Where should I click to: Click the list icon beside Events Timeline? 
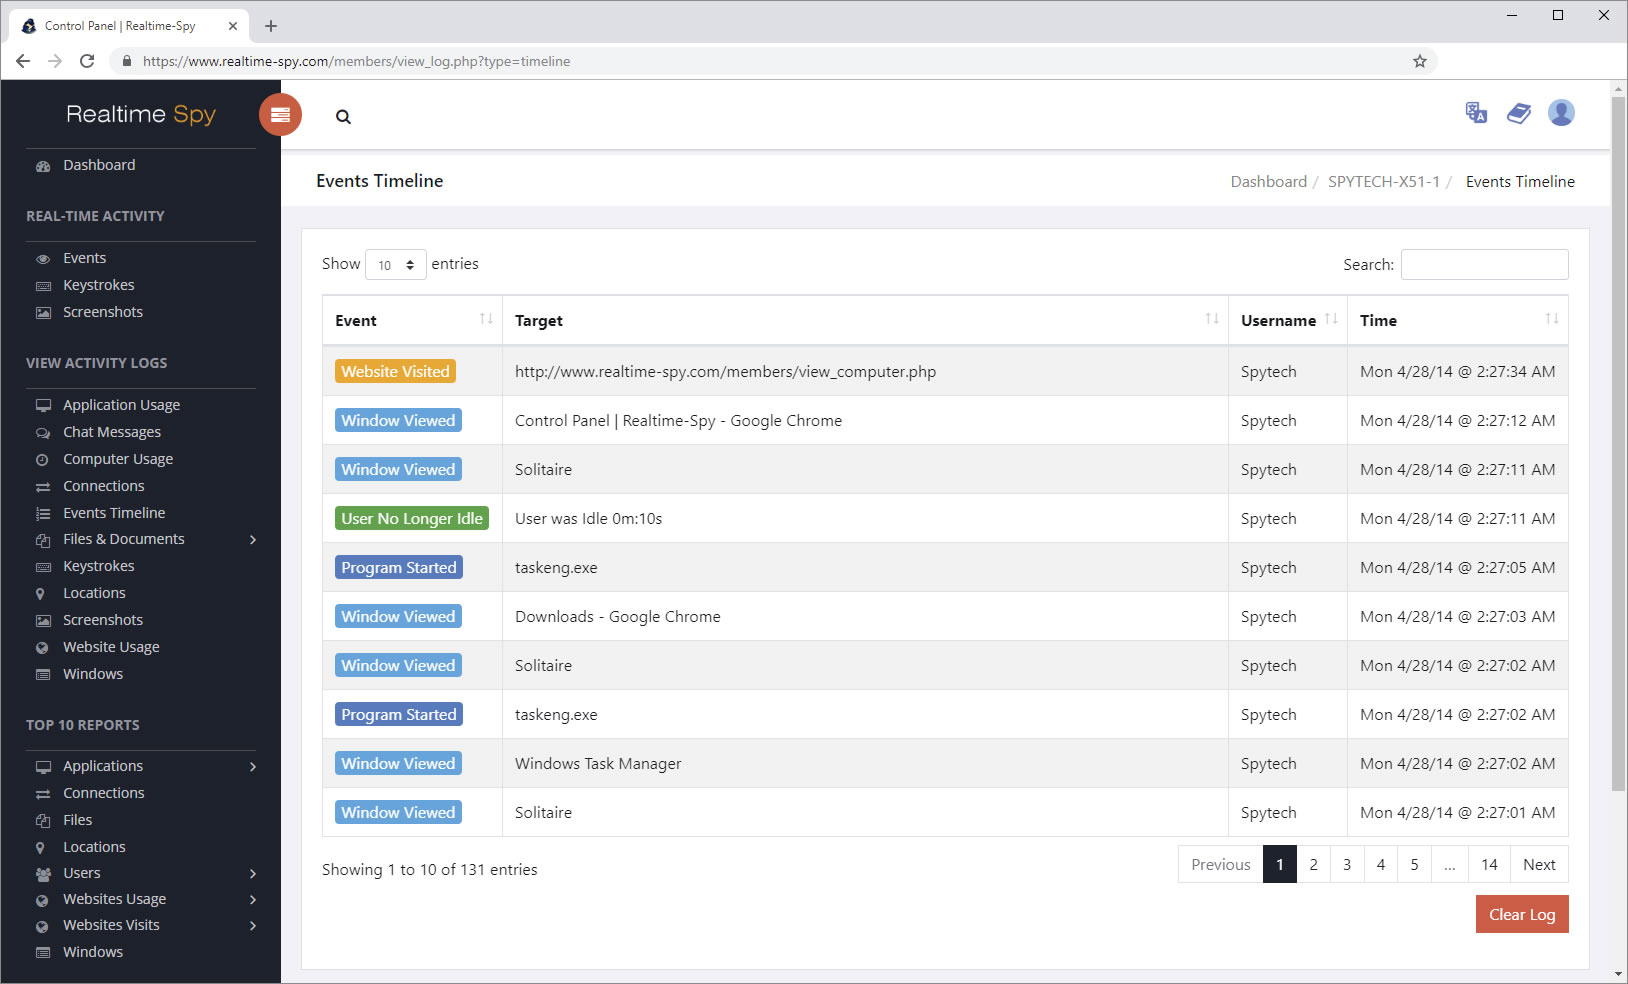pos(43,514)
